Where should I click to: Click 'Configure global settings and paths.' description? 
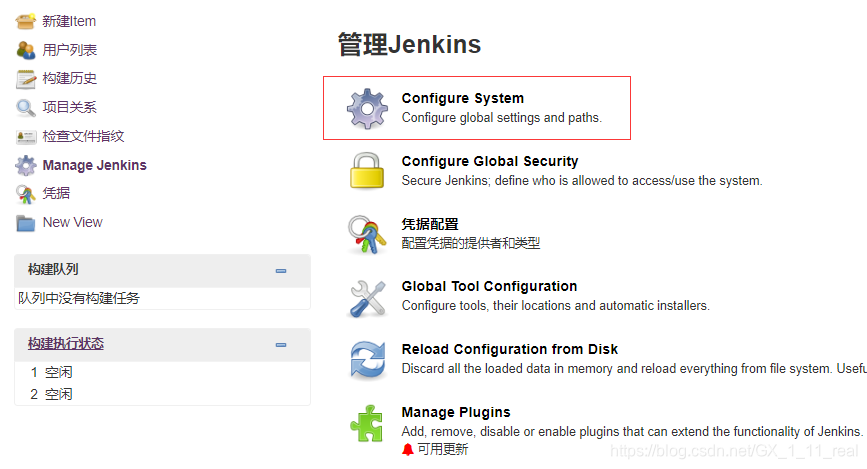[x=502, y=118]
